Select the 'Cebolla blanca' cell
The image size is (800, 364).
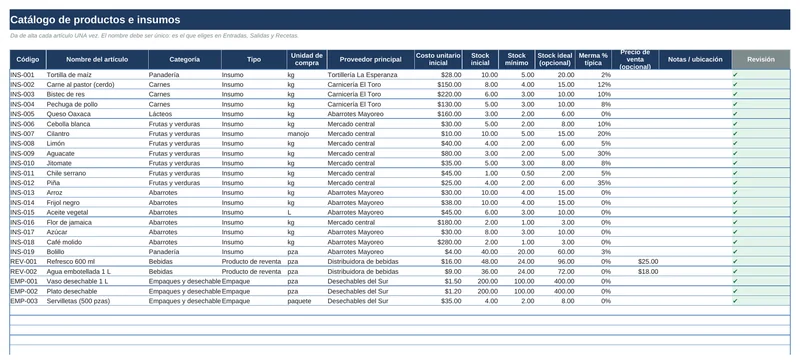(x=97, y=124)
